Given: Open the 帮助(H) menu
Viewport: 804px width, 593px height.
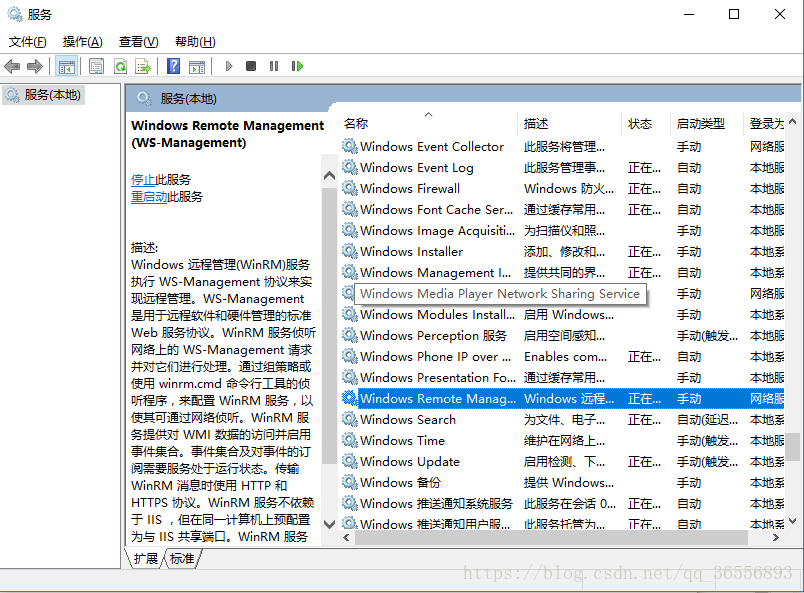Looking at the screenshot, I should coord(195,42).
